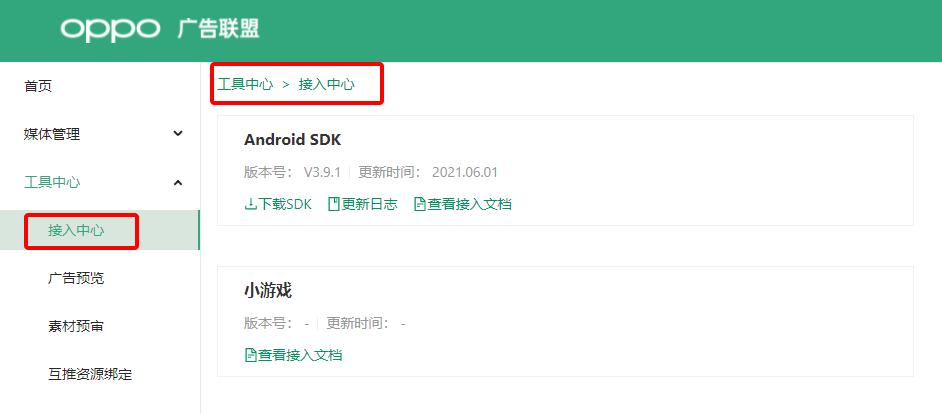Click the 广告联盟 title in the header
This screenshot has height=414, width=942.
coord(218,29)
